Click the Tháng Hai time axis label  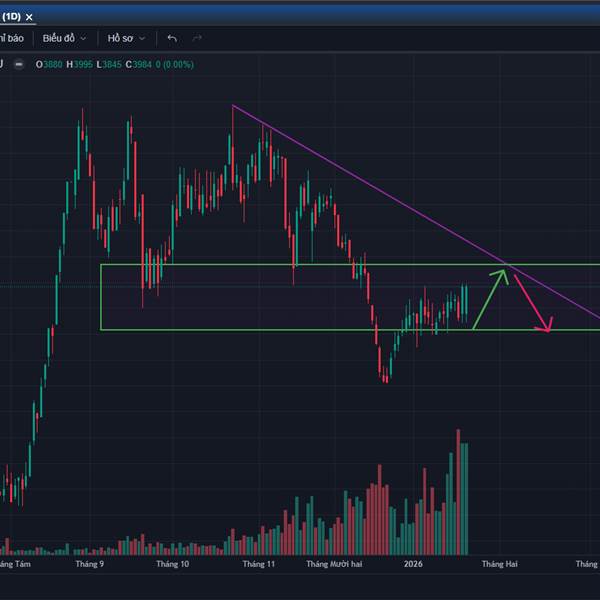(500, 564)
